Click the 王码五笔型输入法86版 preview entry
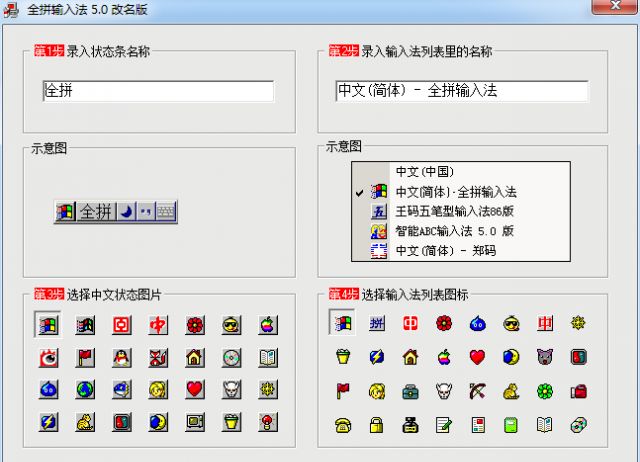This screenshot has width=640, height=462. (x=460, y=211)
